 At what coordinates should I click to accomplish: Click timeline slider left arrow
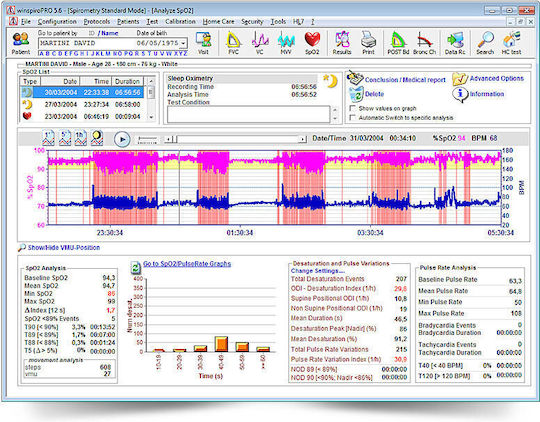[x=168, y=139]
